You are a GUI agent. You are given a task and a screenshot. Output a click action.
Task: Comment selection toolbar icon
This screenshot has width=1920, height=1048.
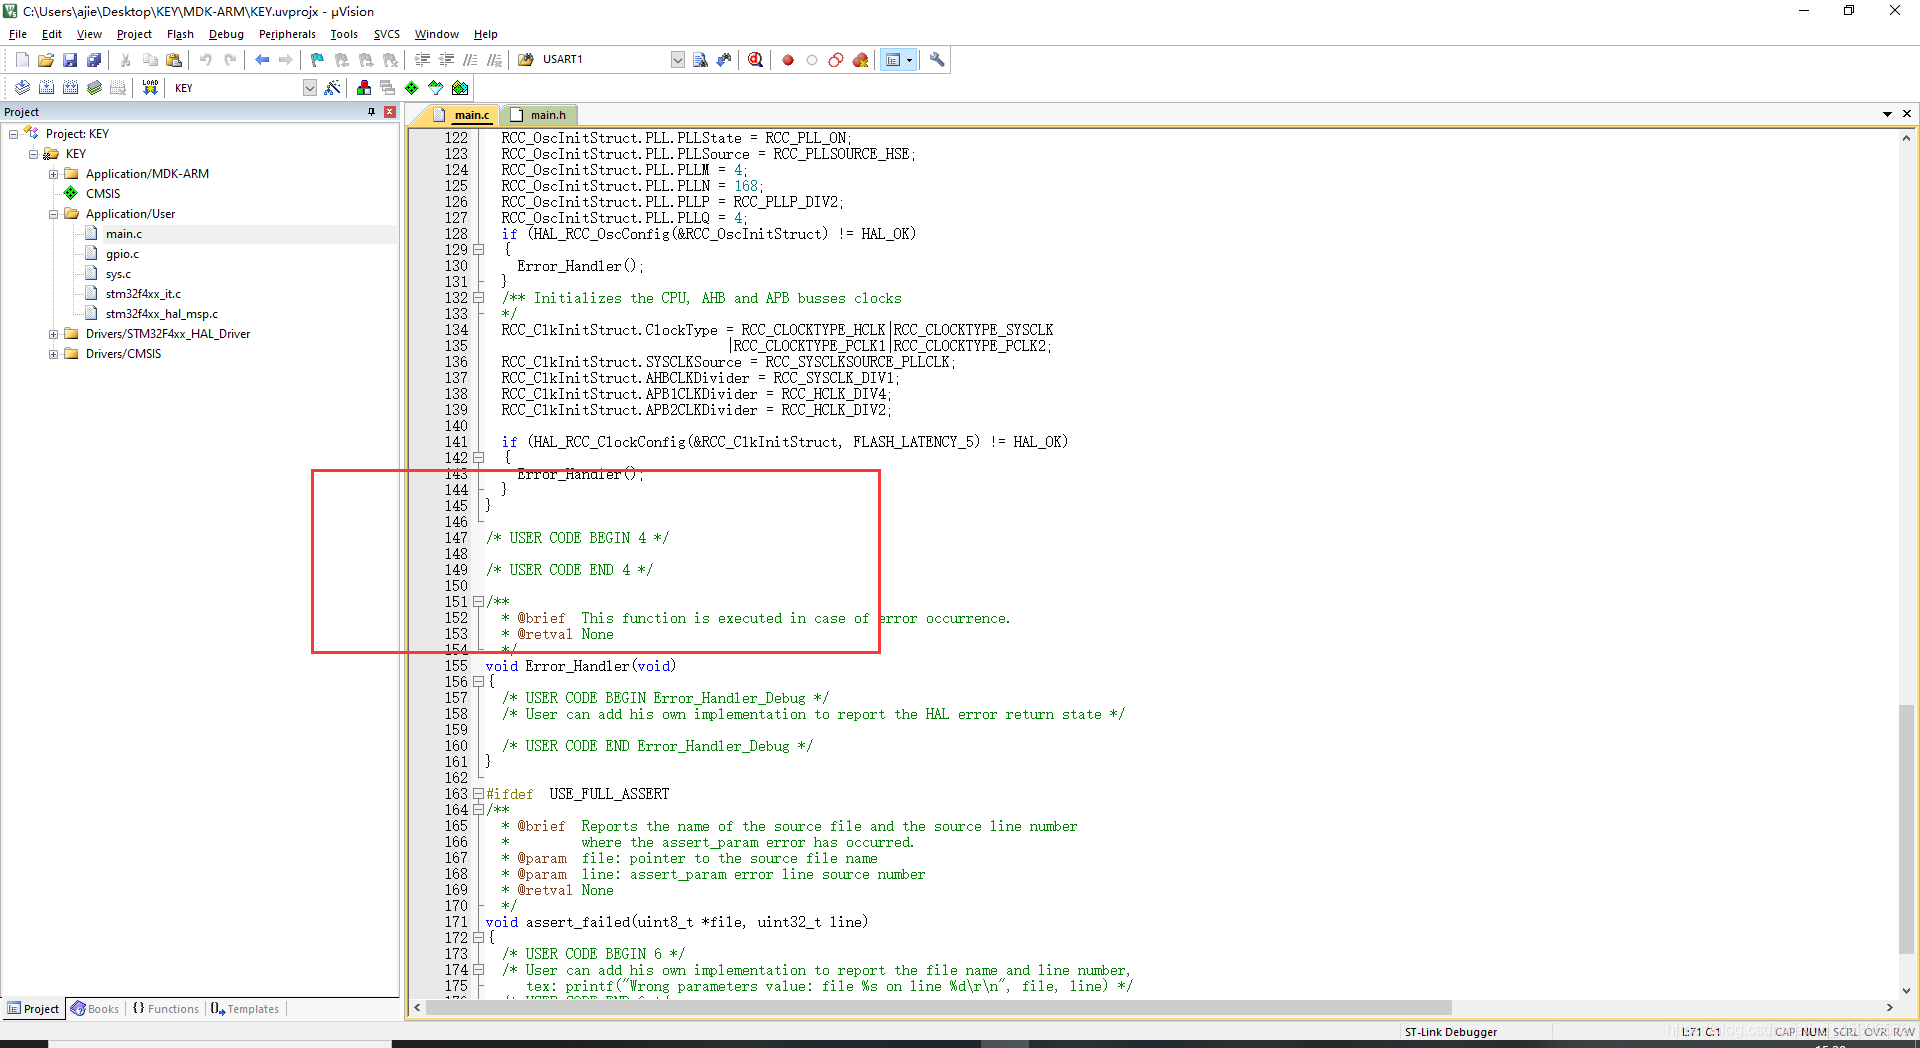pos(470,60)
